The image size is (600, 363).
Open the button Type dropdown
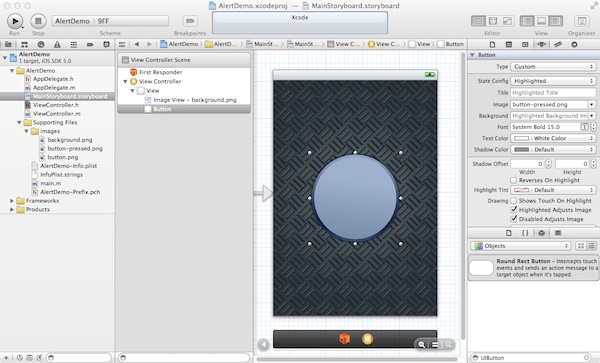(553, 67)
